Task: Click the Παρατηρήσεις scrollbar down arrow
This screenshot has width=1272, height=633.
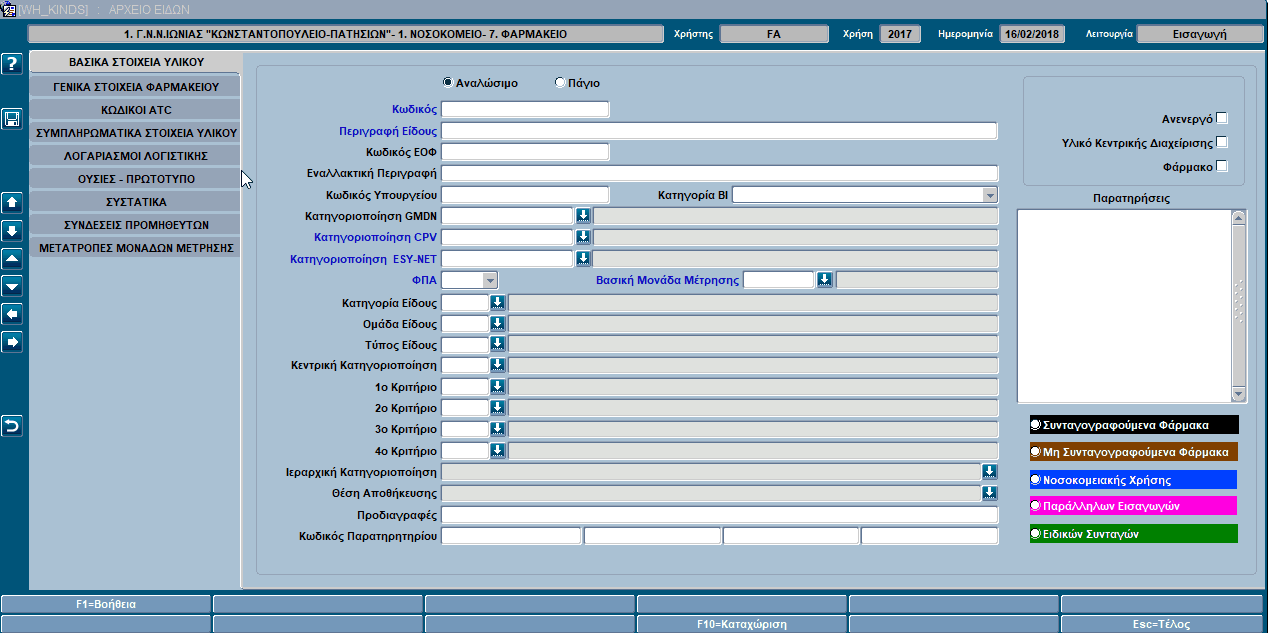Action: point(1239,394)
